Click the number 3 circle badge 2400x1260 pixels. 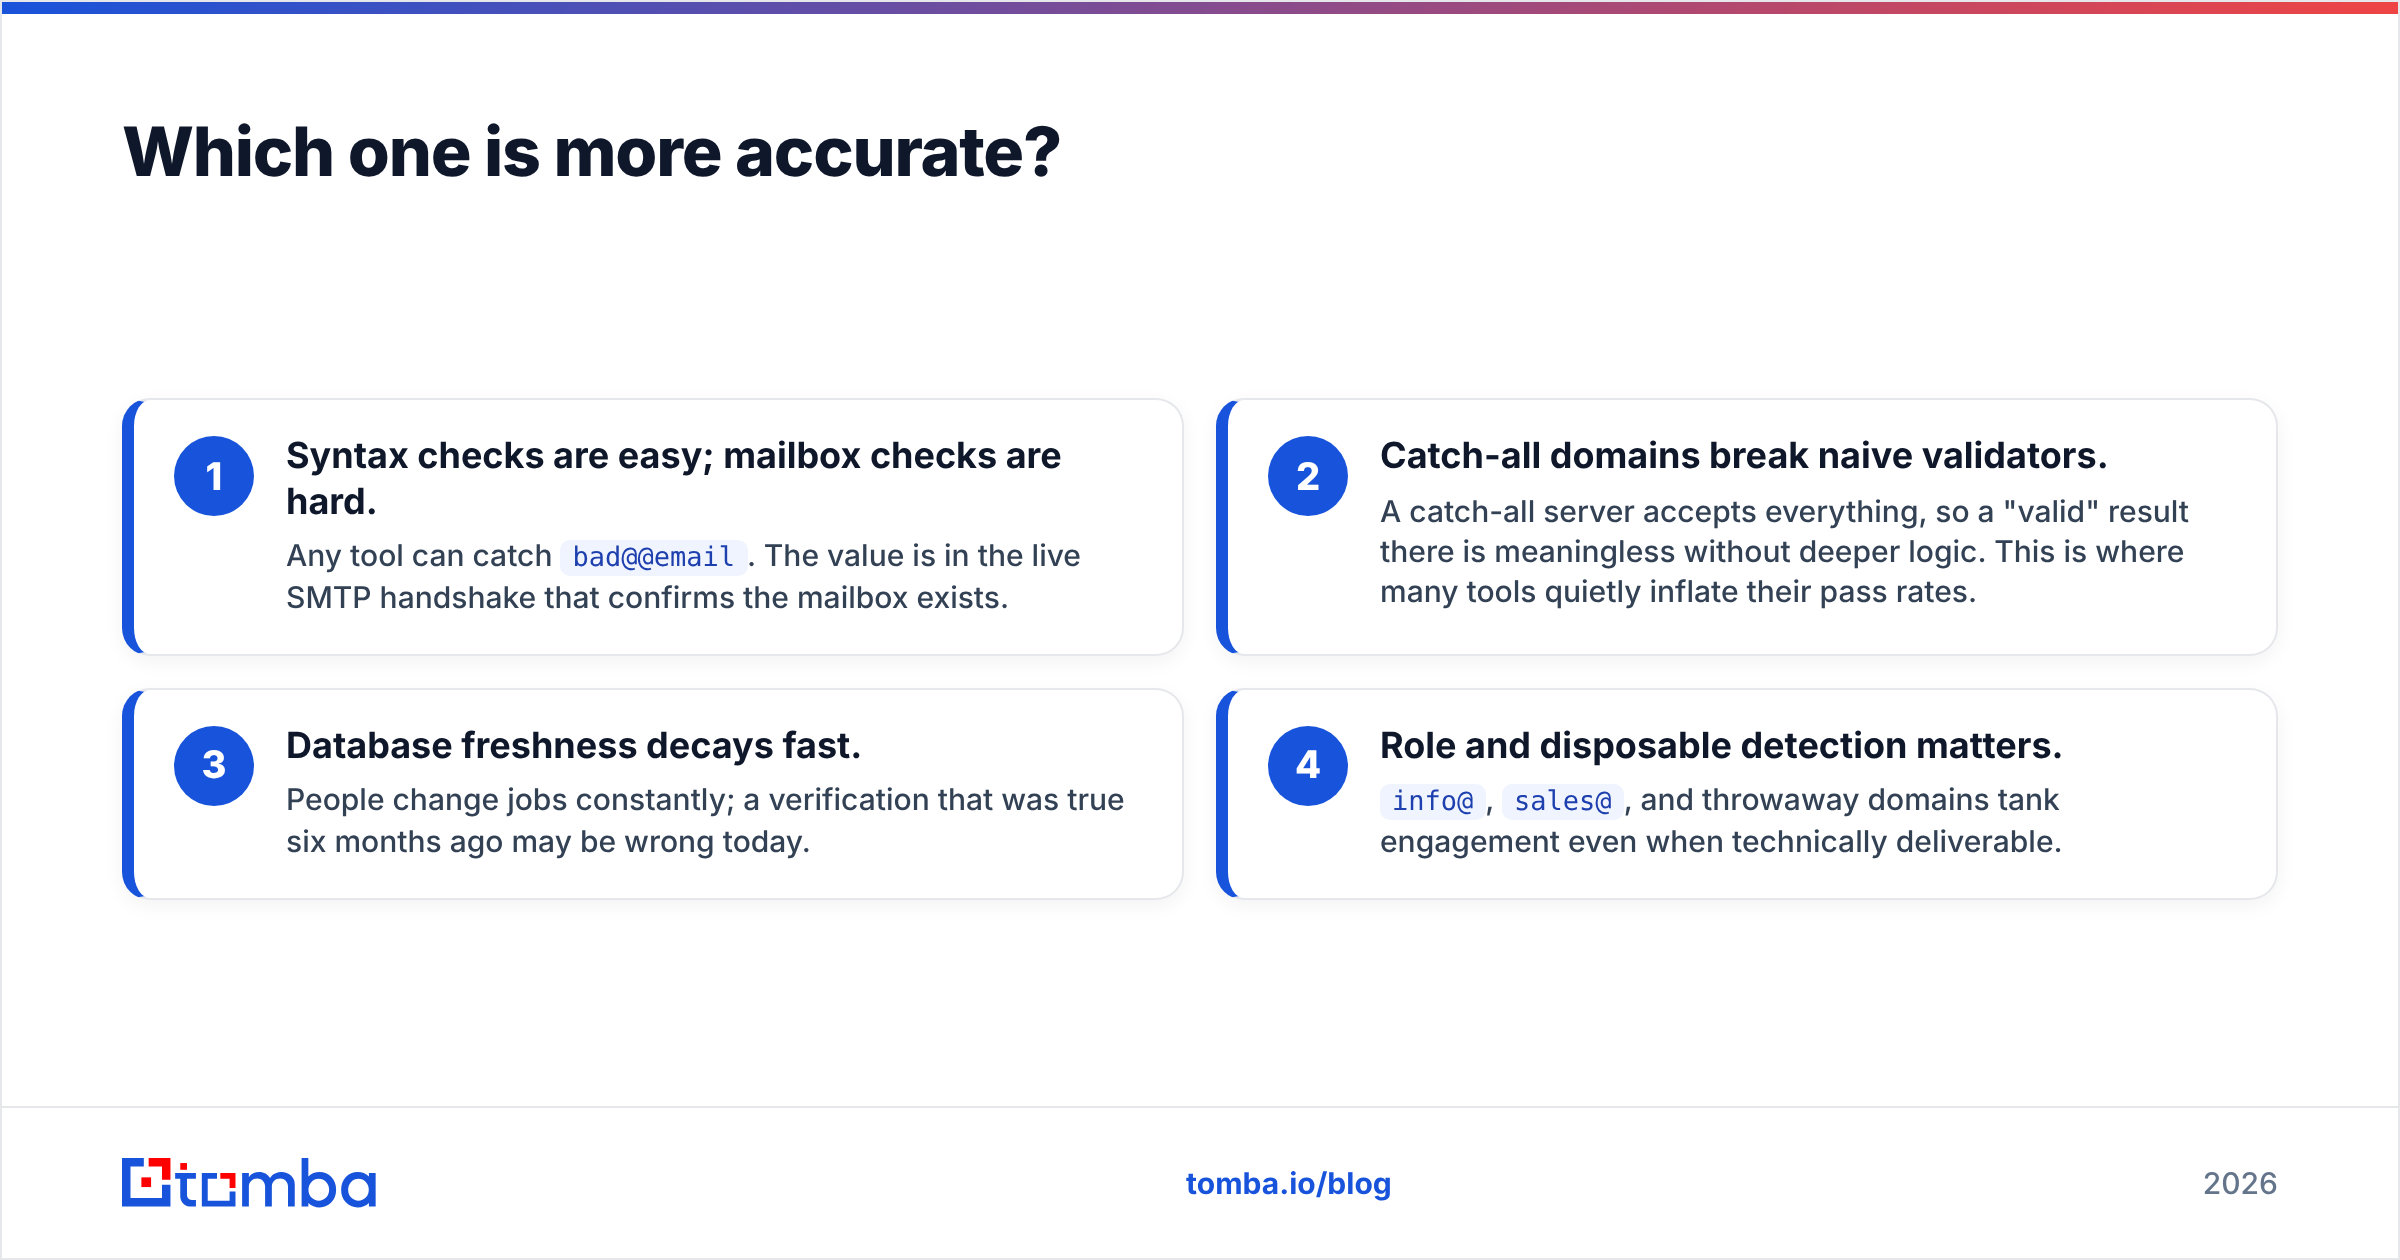[214, 766]
